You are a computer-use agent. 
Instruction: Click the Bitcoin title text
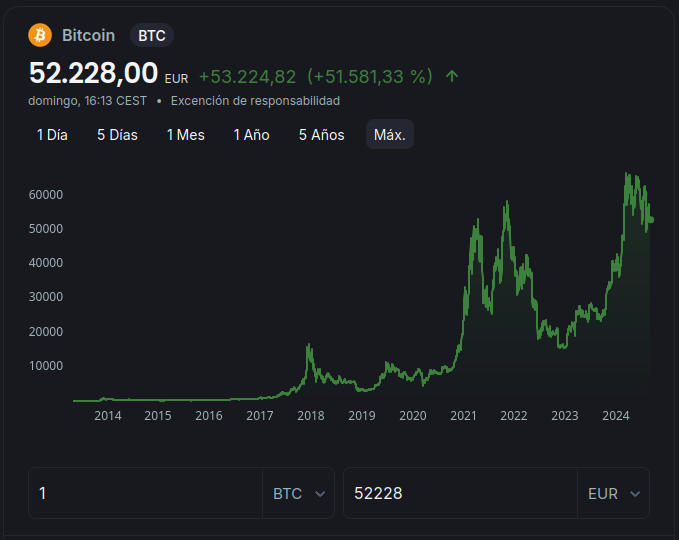coord(88,35)
